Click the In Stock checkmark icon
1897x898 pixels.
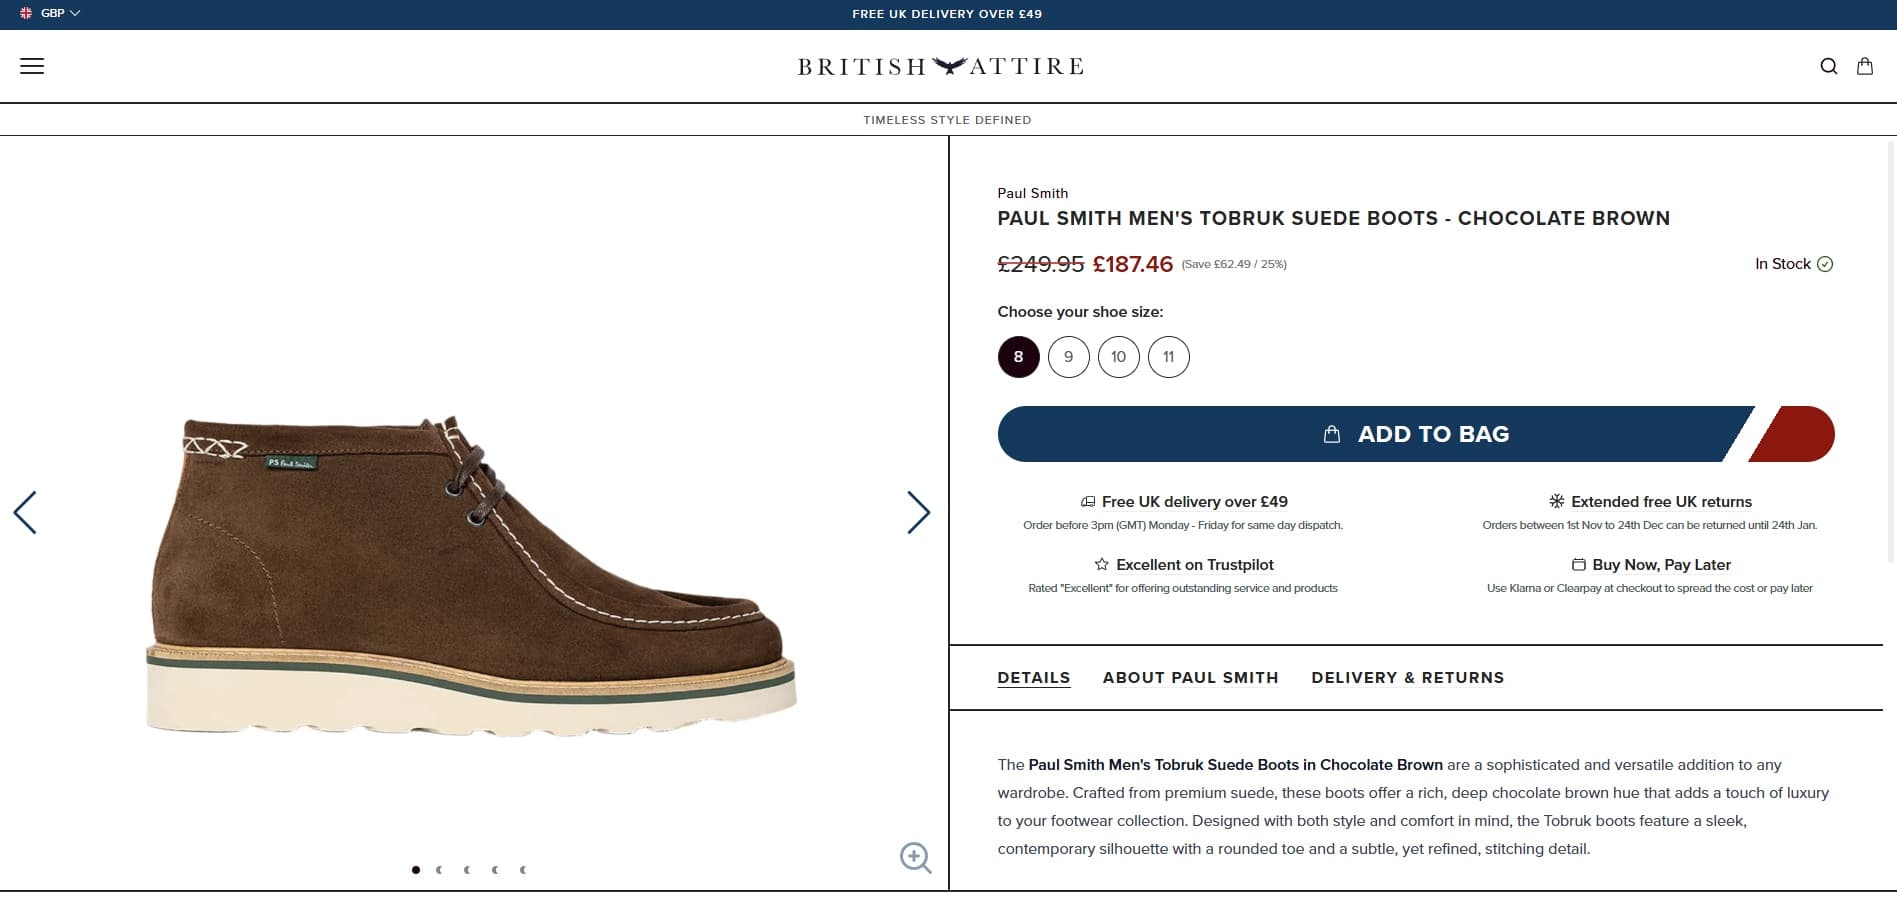click(1824, 264)
